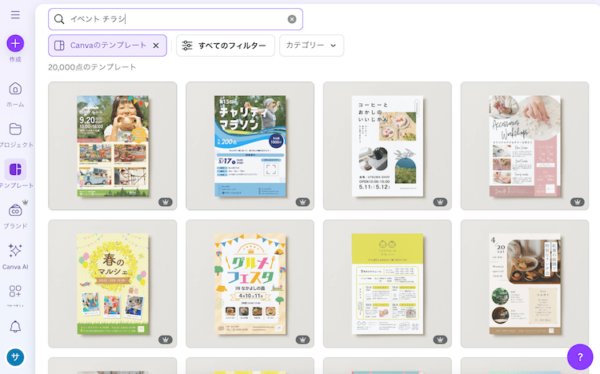Open the 4/20 lunch menu flyer template
600x374 pixels.
click(525, 284)
